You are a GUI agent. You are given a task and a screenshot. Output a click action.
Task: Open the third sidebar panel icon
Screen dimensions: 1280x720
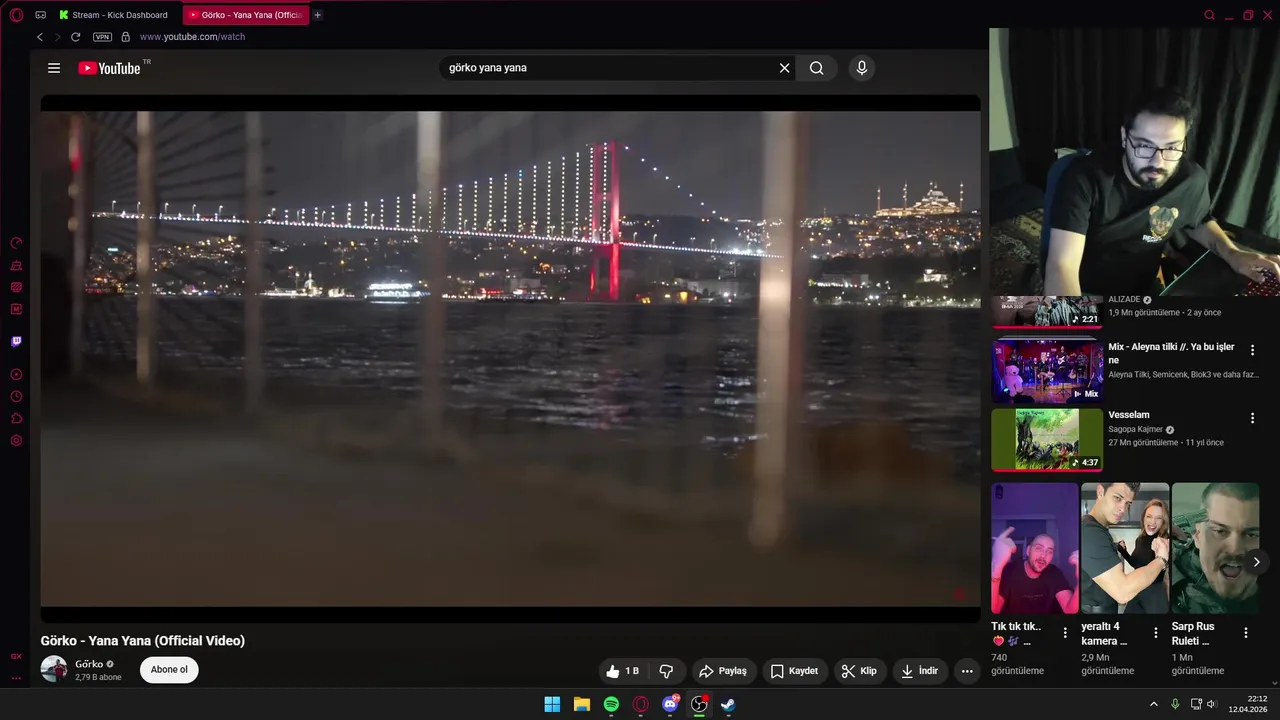(16, 287)
